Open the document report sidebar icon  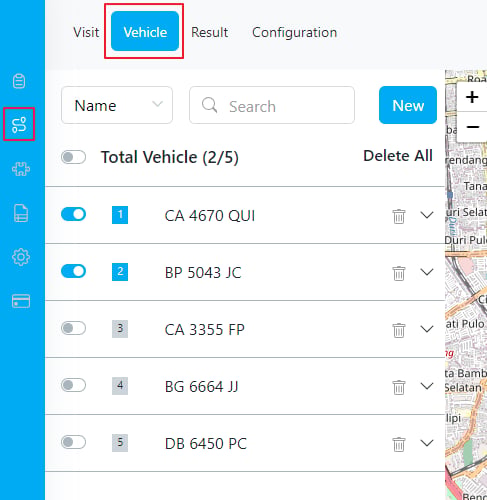coord(21,213)
